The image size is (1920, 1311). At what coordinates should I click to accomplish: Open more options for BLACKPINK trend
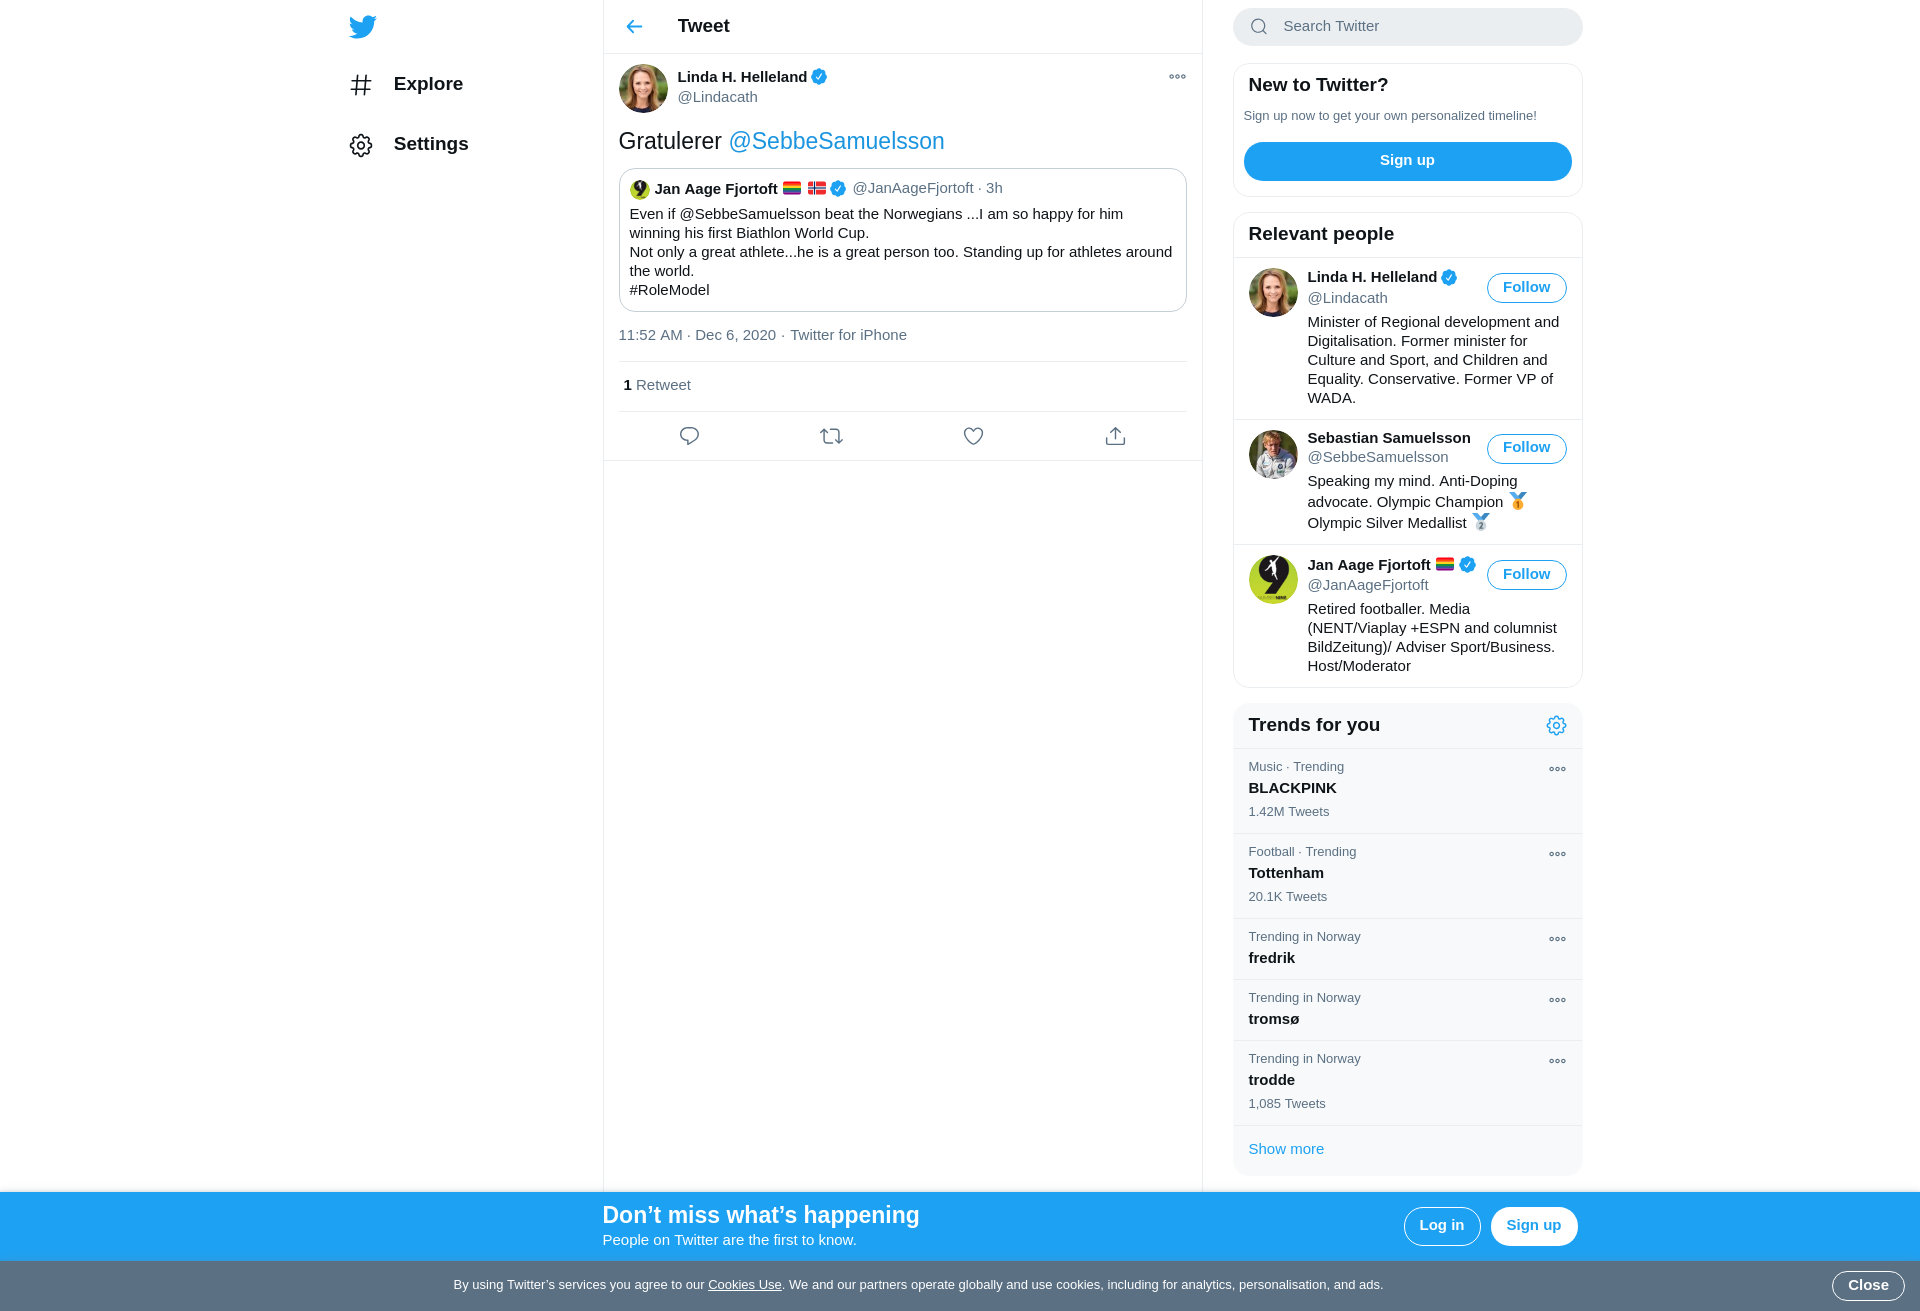[x=1557, y=770]
